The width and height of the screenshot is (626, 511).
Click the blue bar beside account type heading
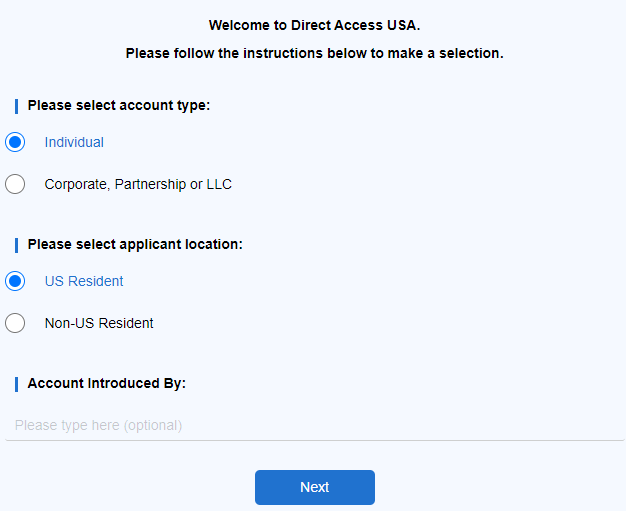[x=16, y=106]
